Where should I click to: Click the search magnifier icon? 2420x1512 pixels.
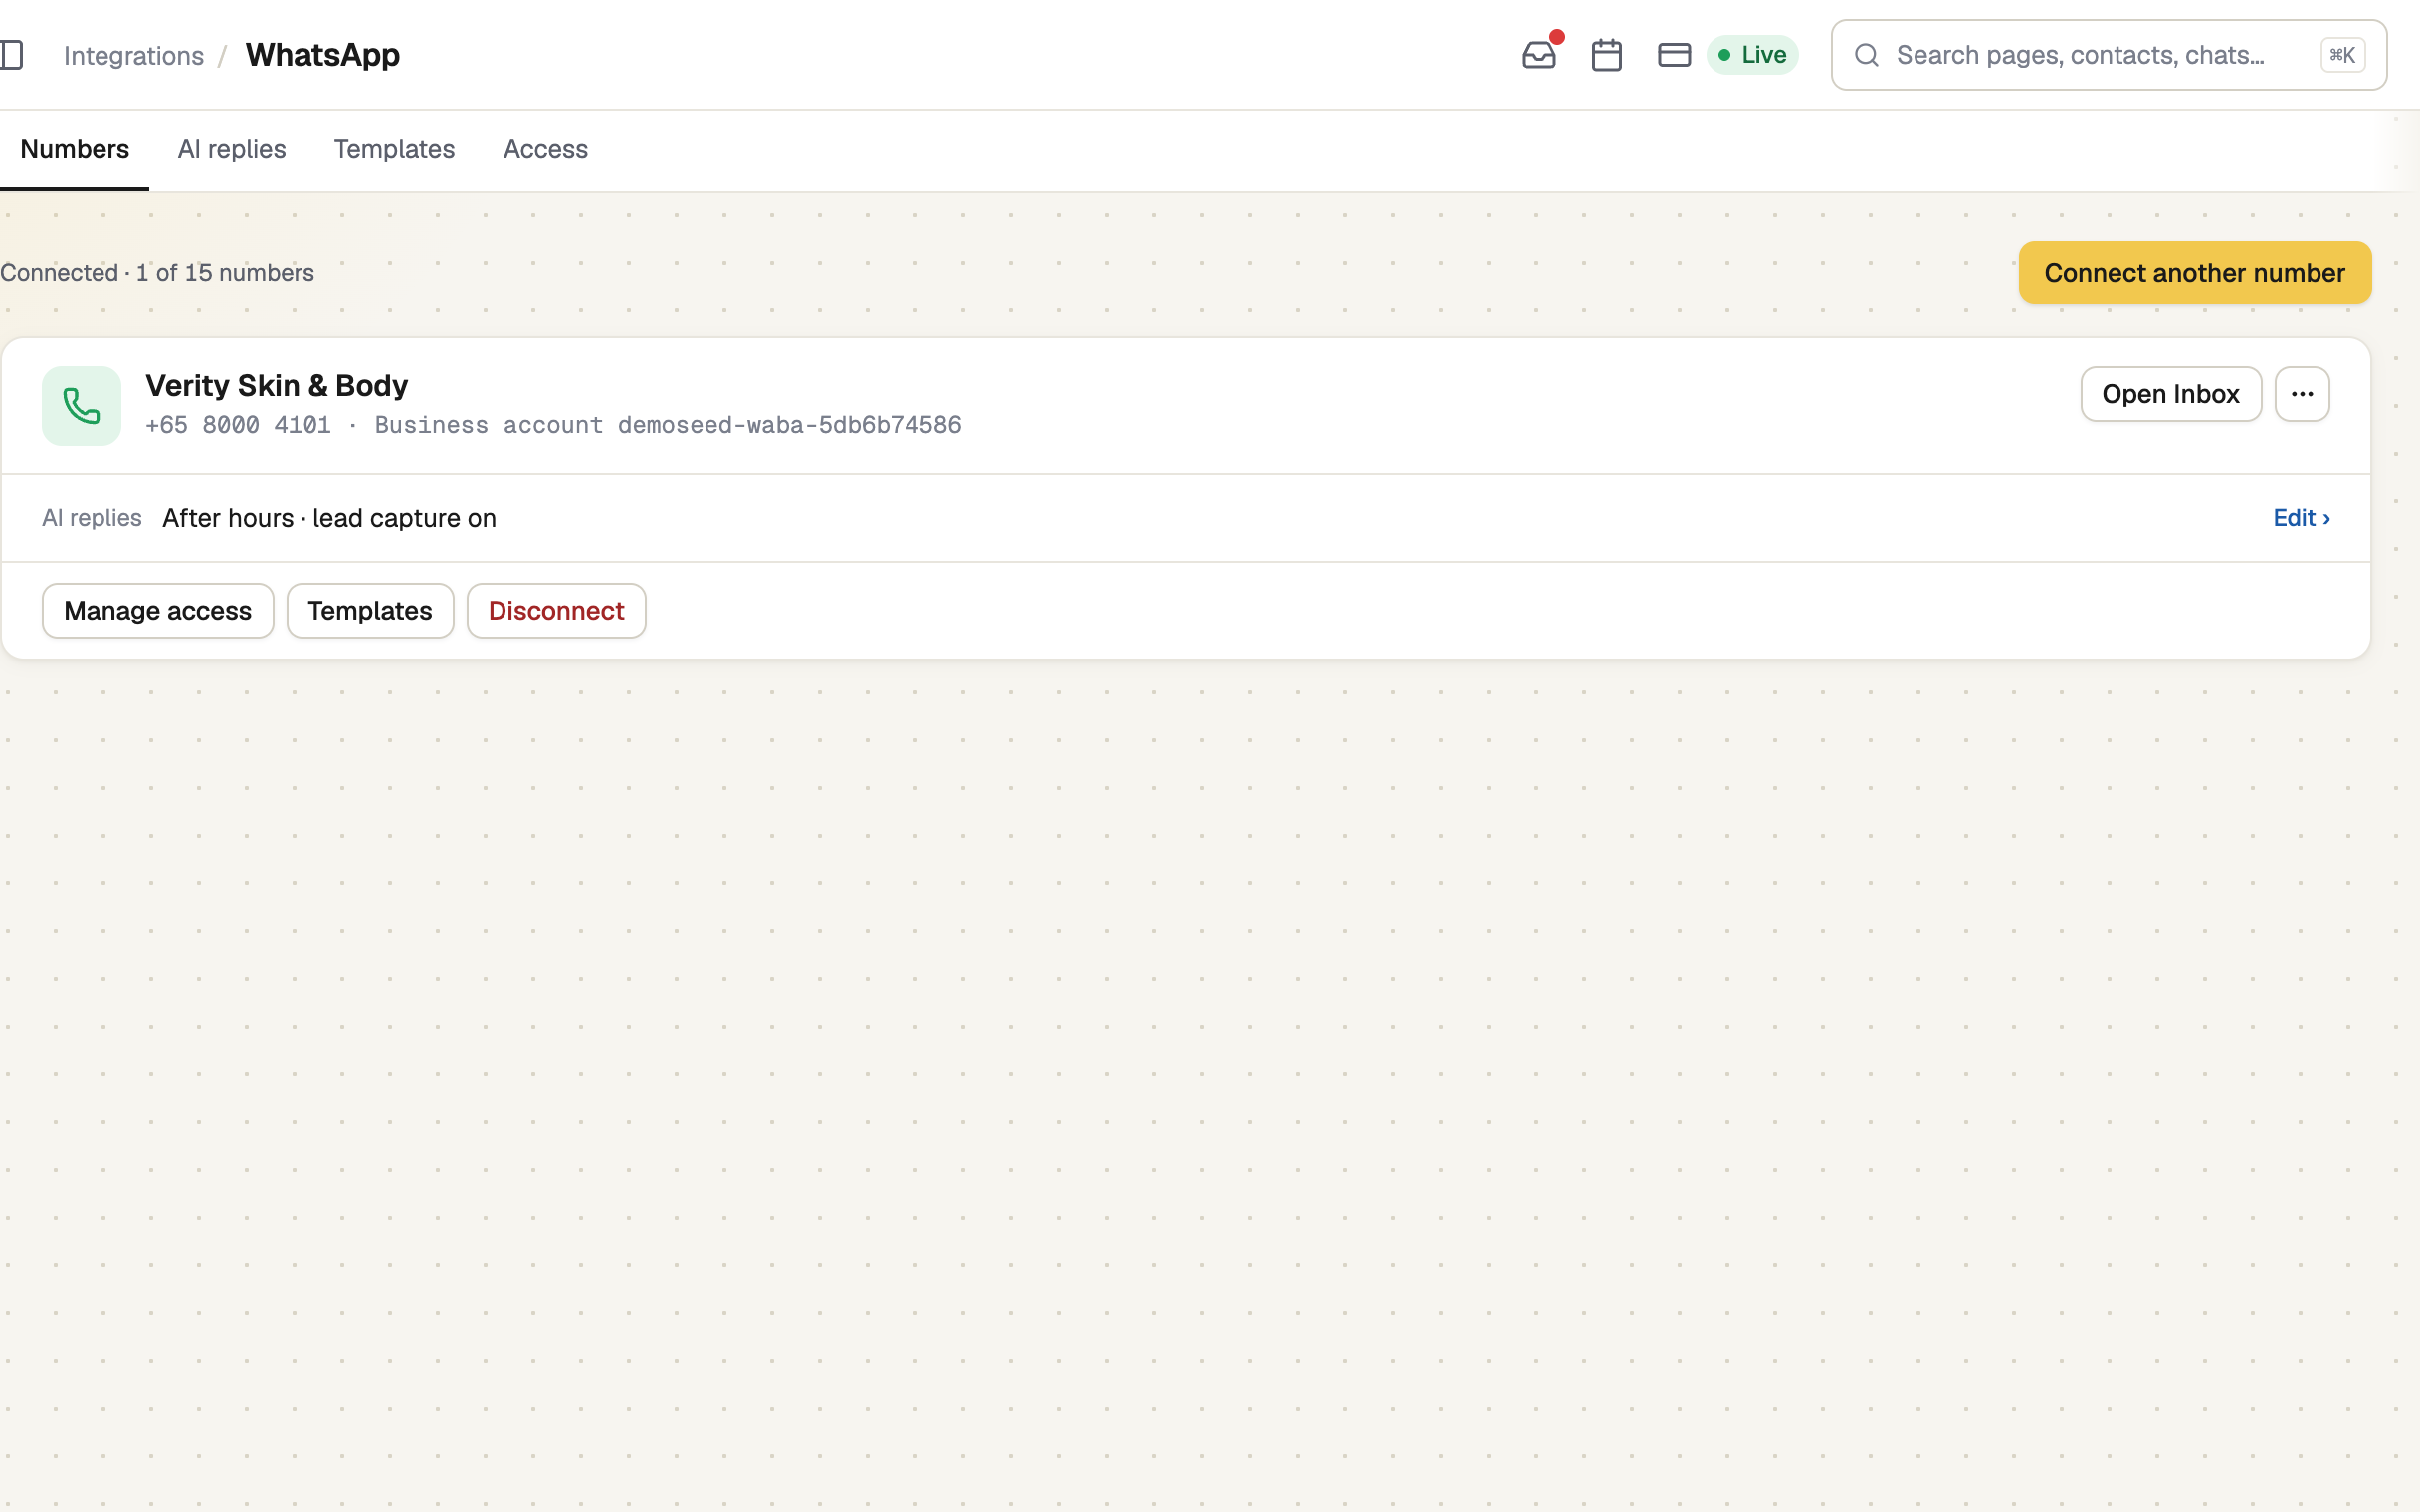[1866, 55]
